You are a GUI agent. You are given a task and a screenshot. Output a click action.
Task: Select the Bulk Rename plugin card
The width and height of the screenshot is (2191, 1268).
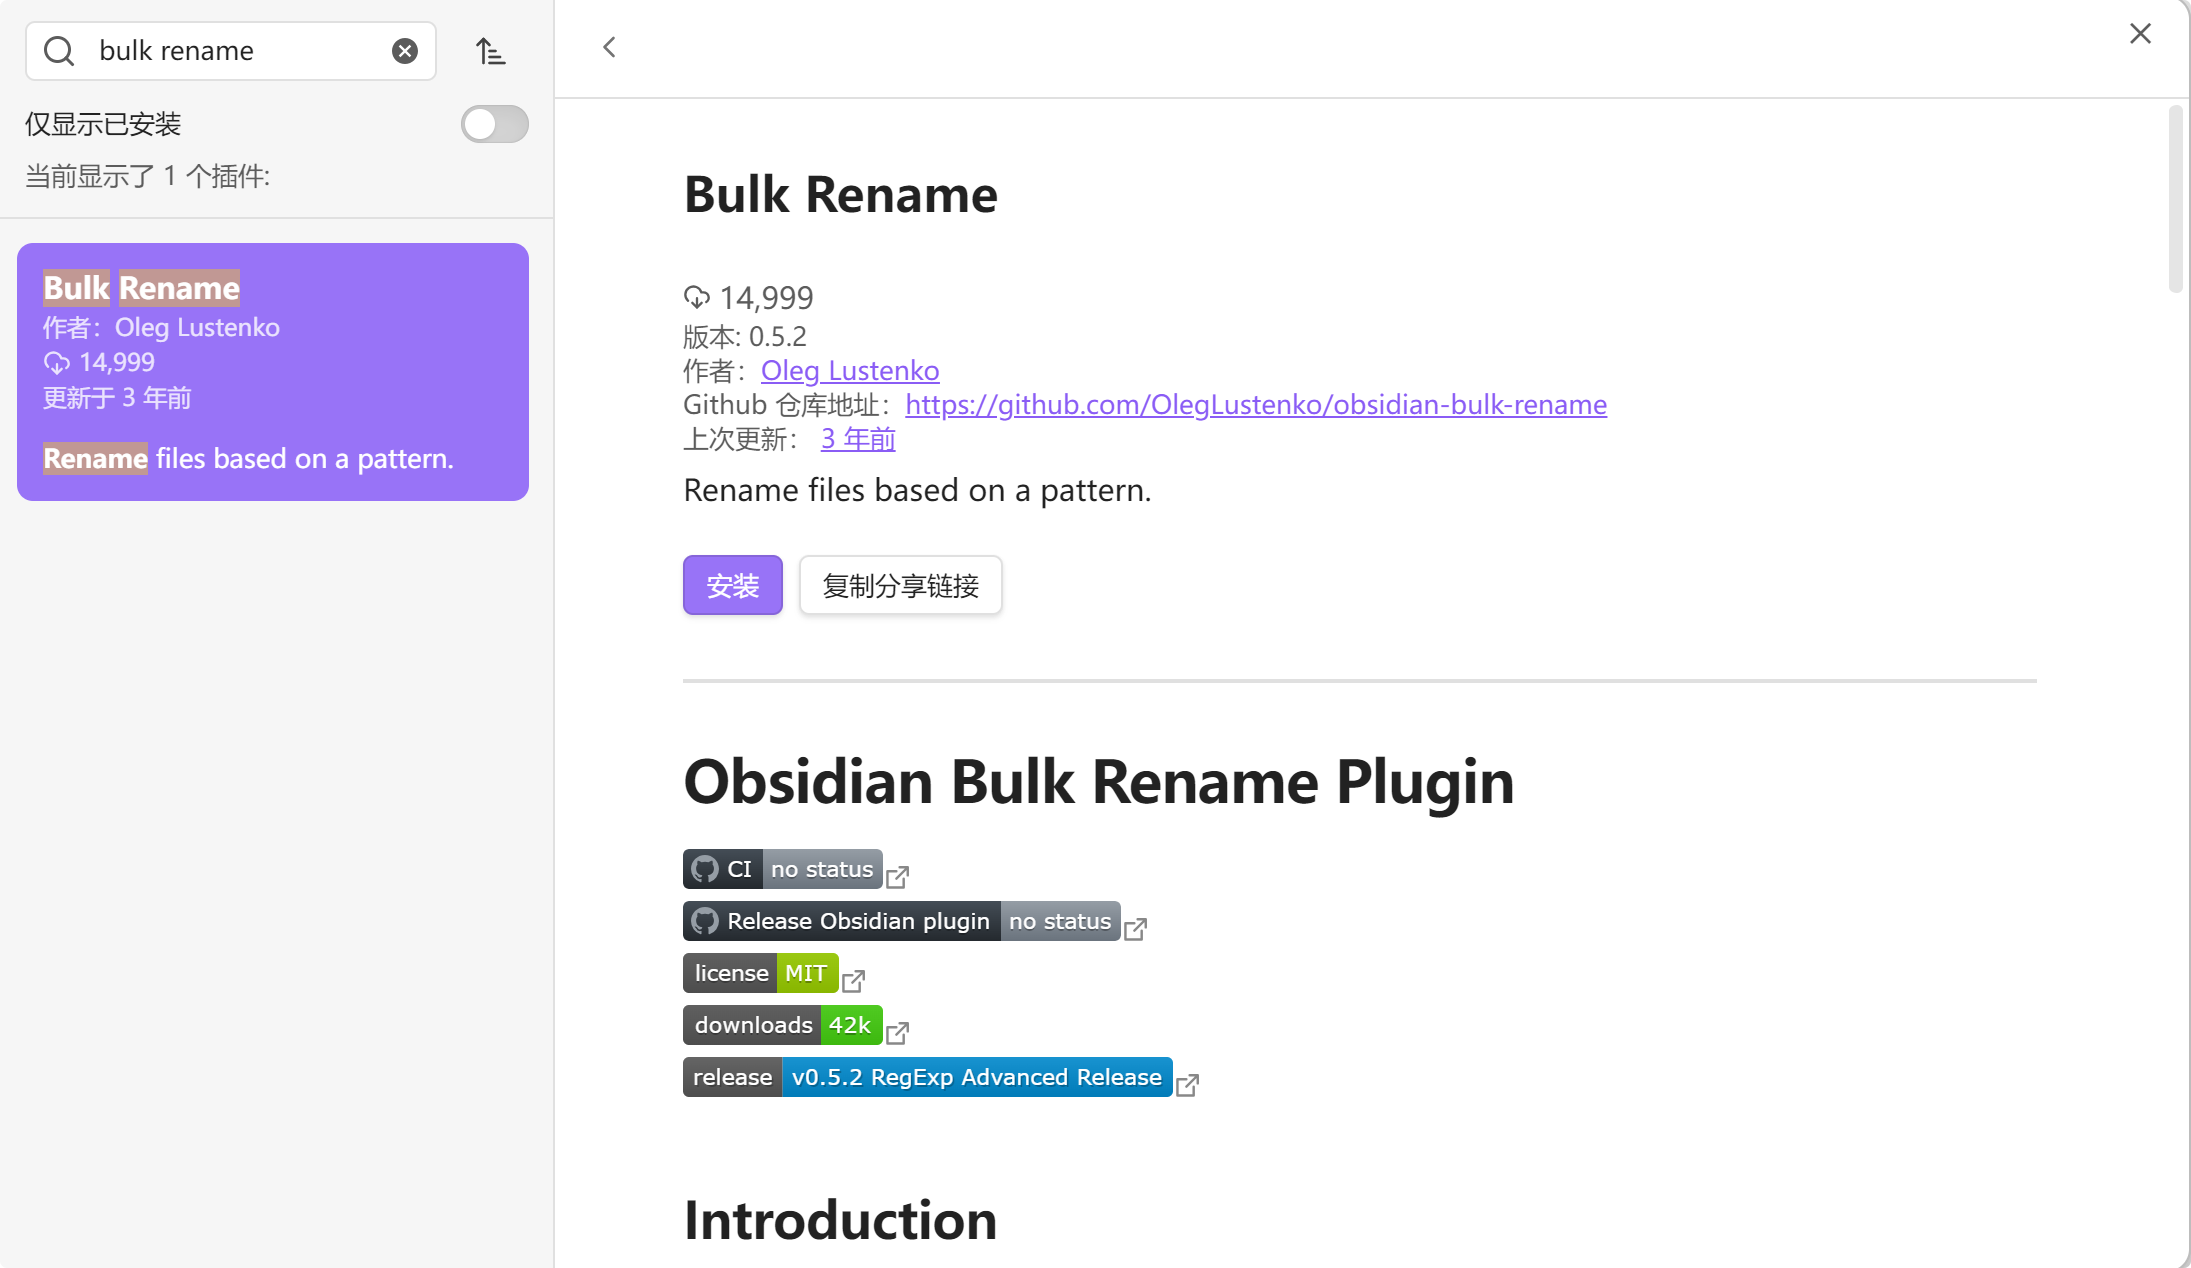click(x=272, y=371)
